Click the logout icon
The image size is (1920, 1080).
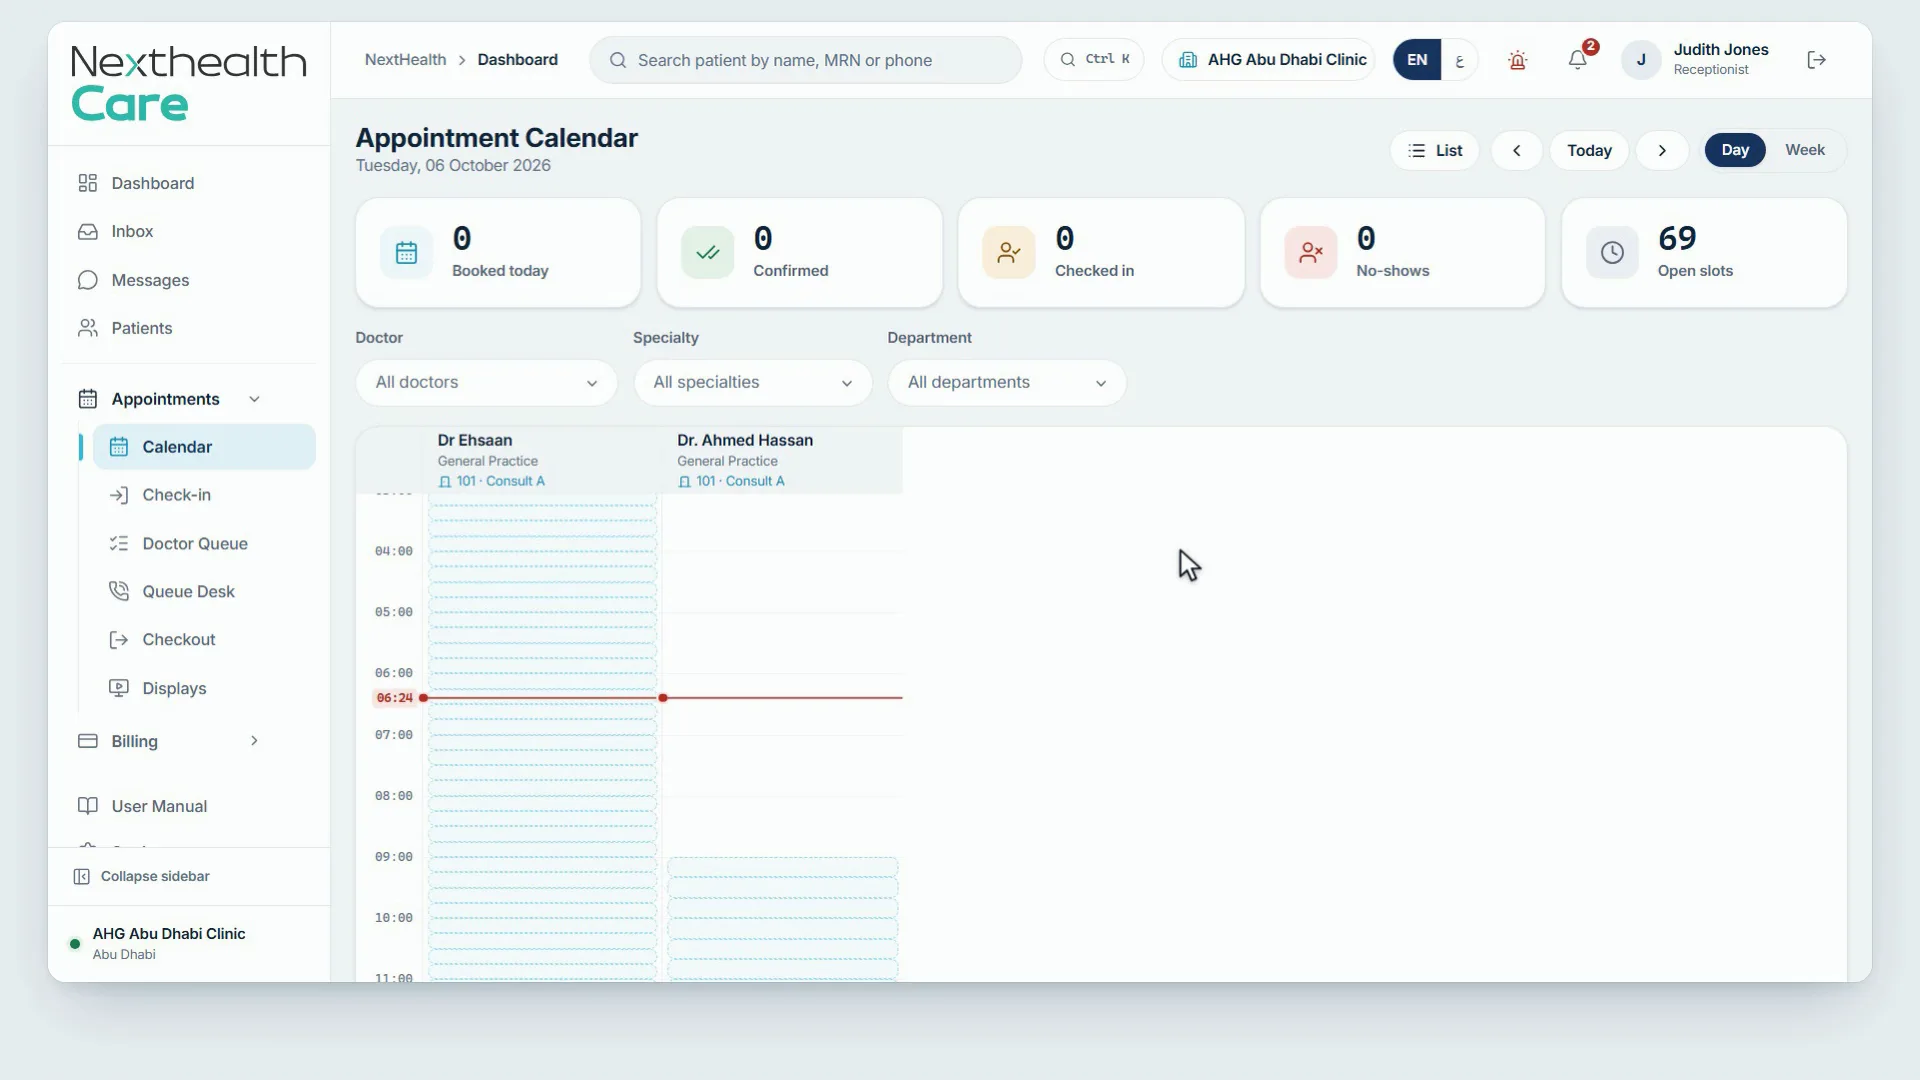coord(1817,60)
